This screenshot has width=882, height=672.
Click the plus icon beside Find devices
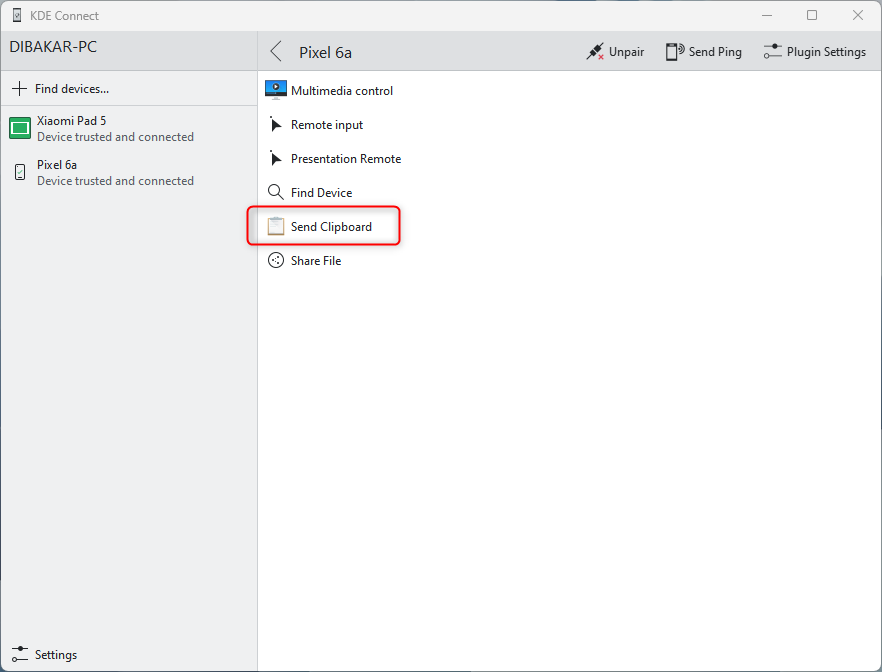[19, 88]
